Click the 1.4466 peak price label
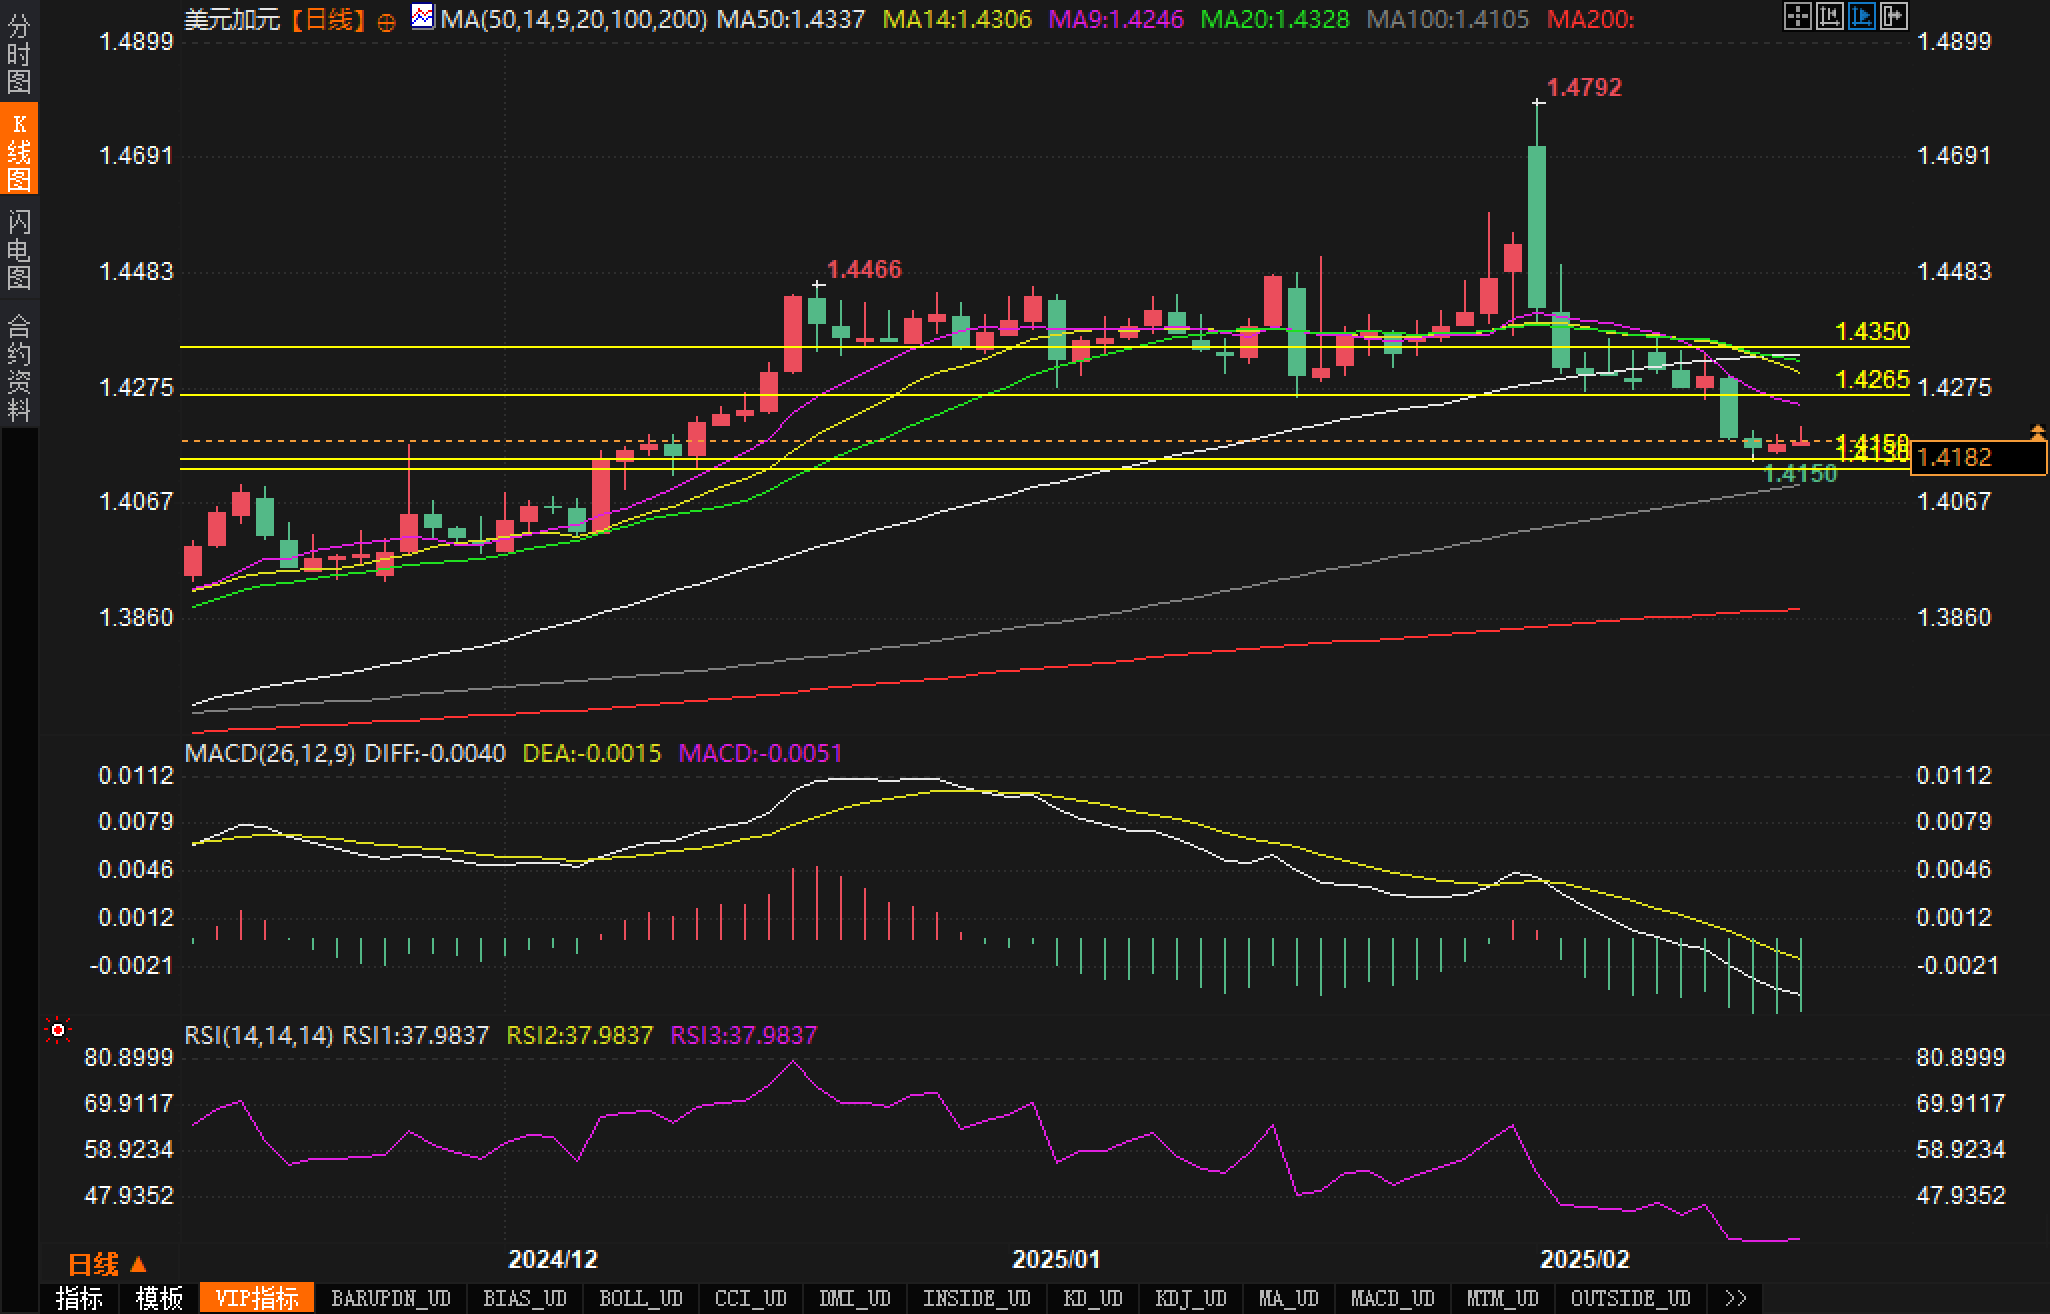This screenshot has width=2050, height=1314. click(x=864, y=269)
